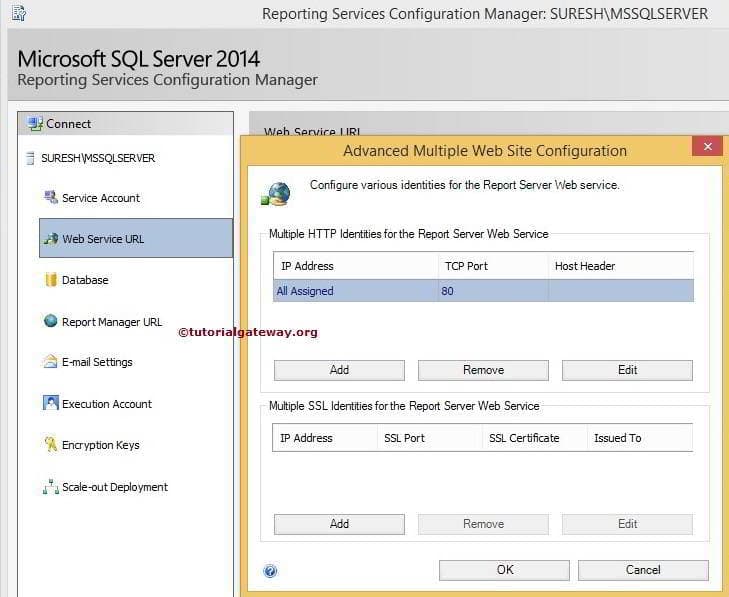Click the SSL Certificate column header

(x=535, y=438)
